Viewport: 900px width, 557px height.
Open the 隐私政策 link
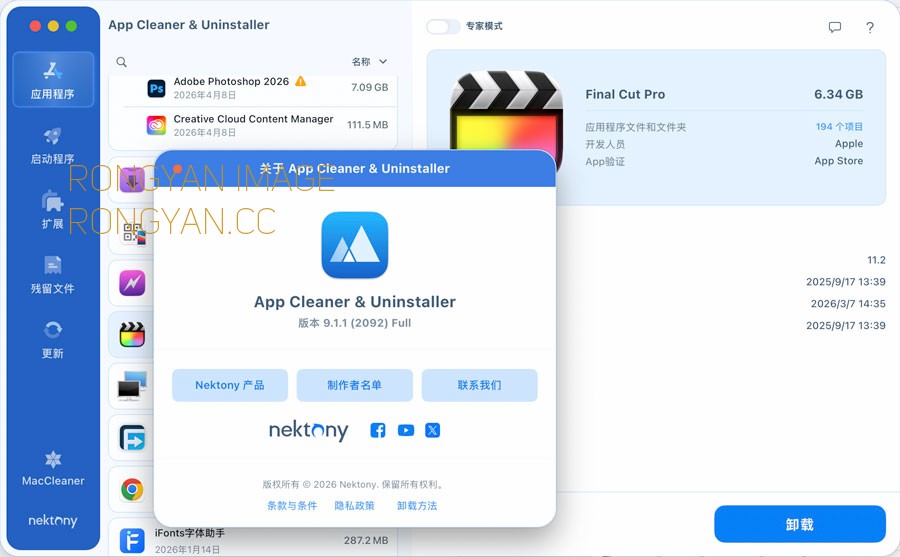click(x=354, y=506)
